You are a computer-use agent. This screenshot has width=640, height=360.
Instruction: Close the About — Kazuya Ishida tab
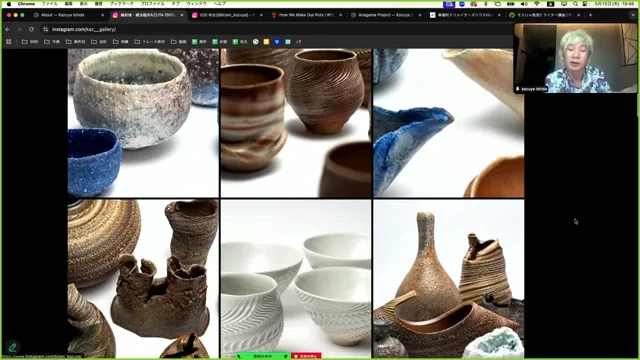pos(102,15)
